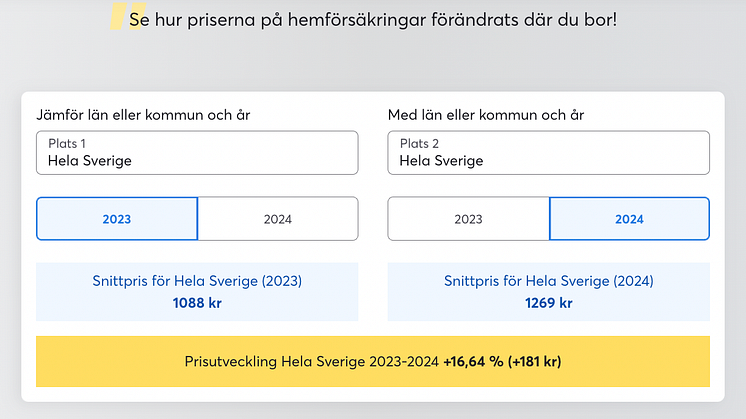Screen dimensions: 746x419
Task: Click "Hela Sverige" inside the Plats 2 field
Action: [441, 160]
